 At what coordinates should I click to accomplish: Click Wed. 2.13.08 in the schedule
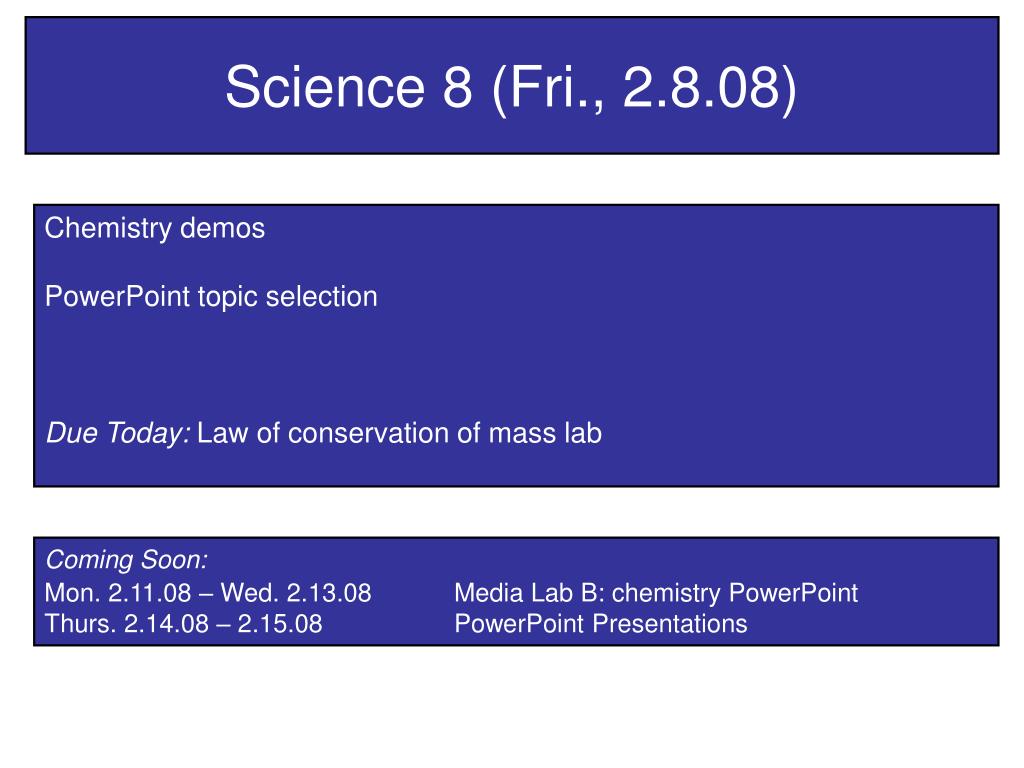(x=296, y=593)
